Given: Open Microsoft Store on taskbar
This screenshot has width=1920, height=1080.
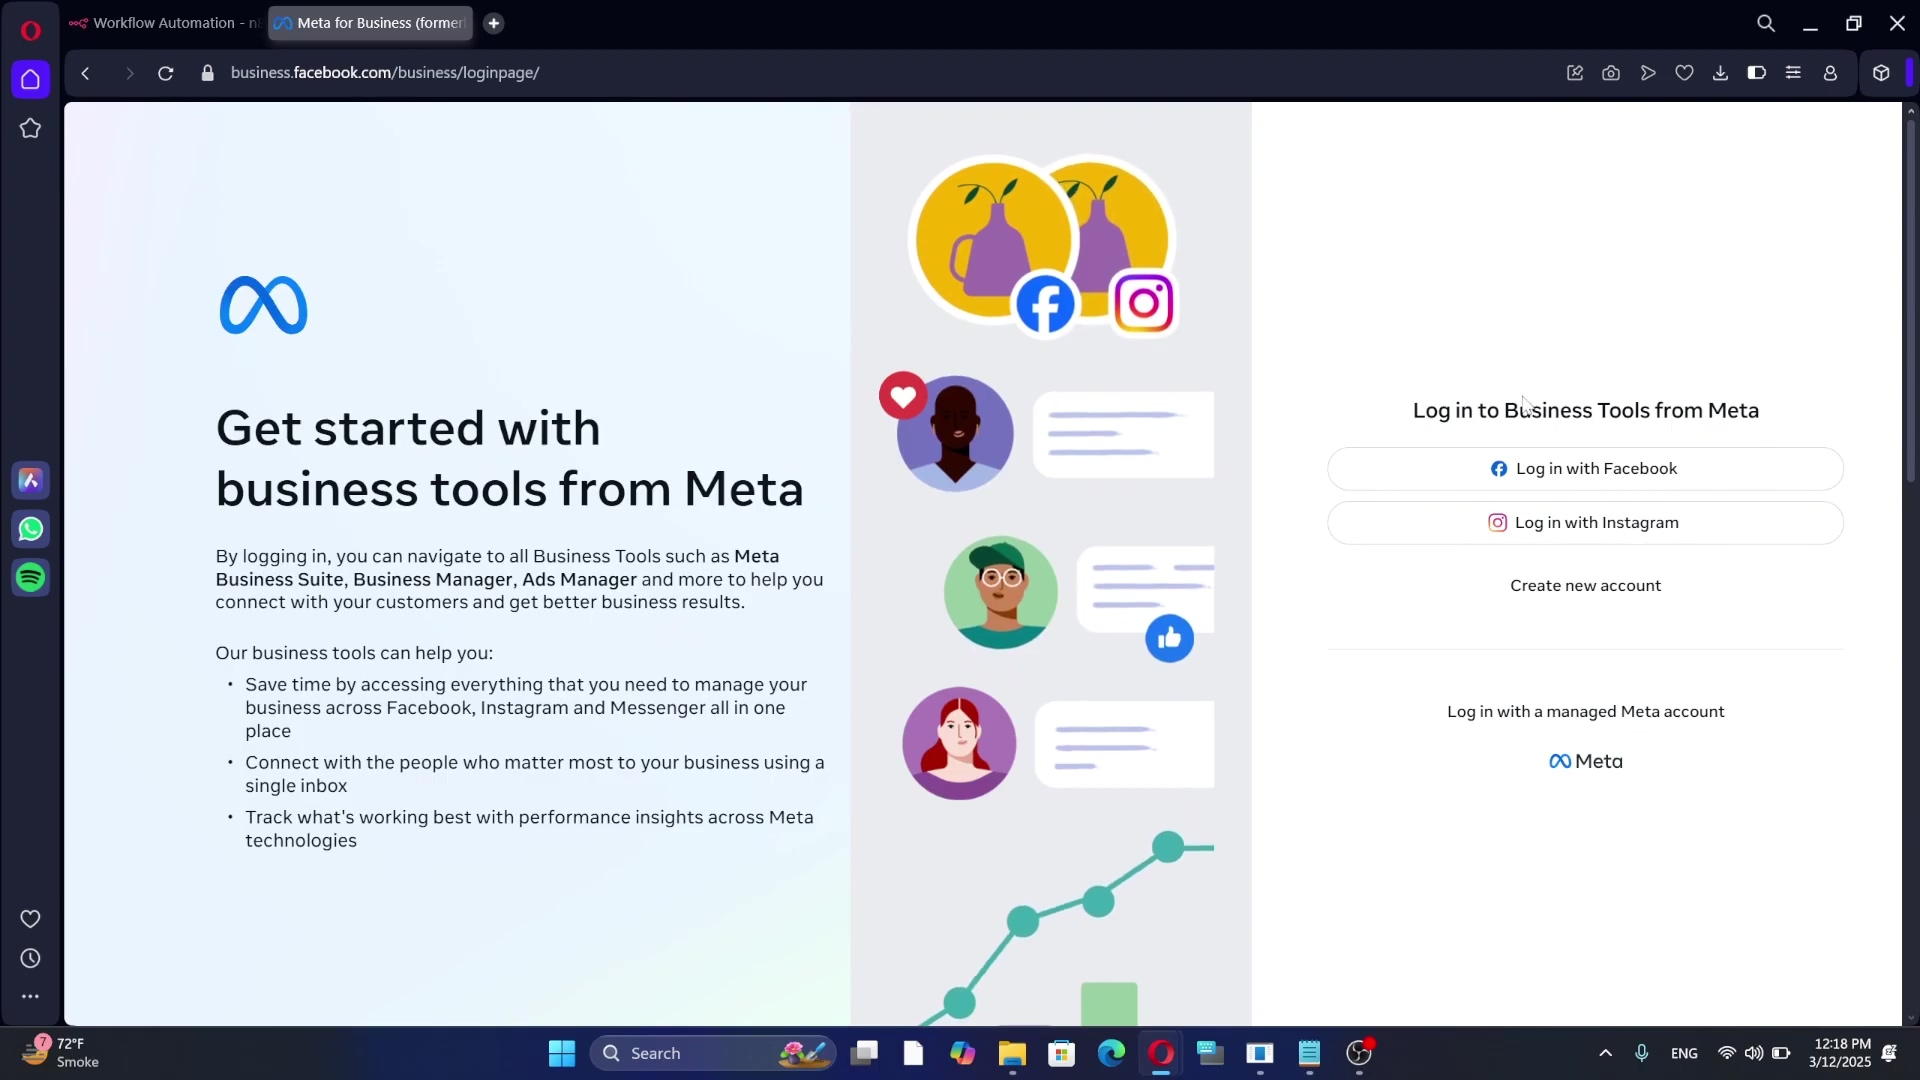Looking at the screenshot, I should click(1062, 1053).
